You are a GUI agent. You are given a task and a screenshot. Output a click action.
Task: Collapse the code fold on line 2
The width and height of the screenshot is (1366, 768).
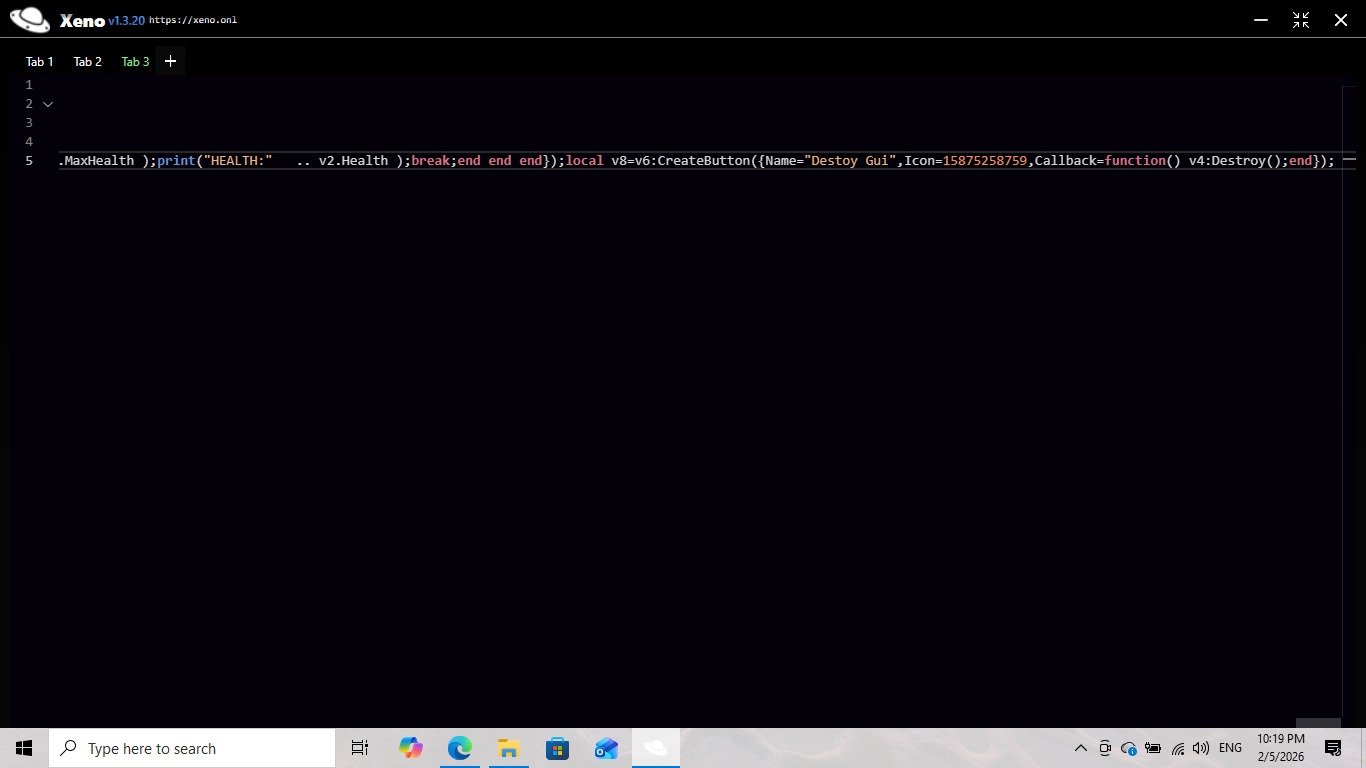pyautogui.click(x=48, y=104)
